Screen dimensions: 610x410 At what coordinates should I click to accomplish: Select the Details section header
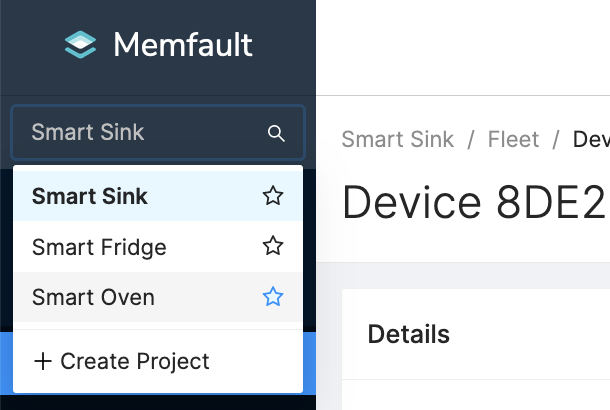(409, 334)
